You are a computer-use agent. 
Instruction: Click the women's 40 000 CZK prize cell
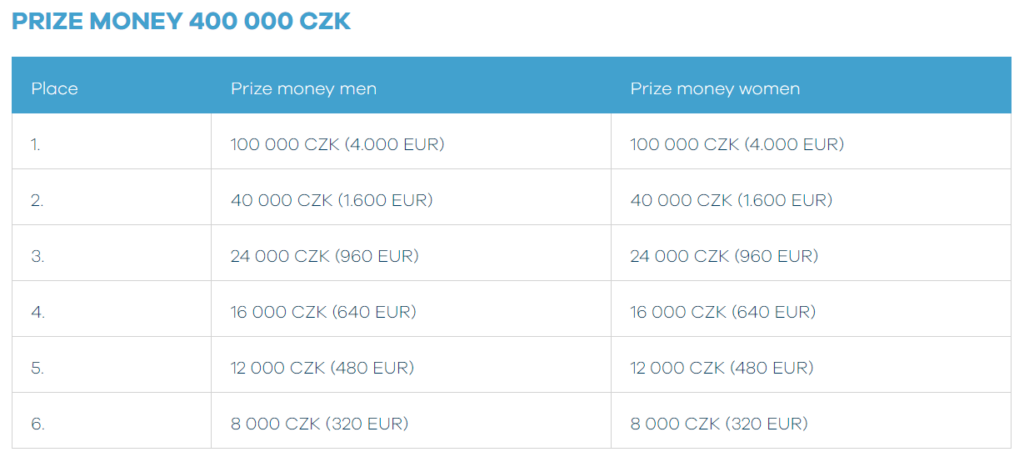[x=731, y=200]
